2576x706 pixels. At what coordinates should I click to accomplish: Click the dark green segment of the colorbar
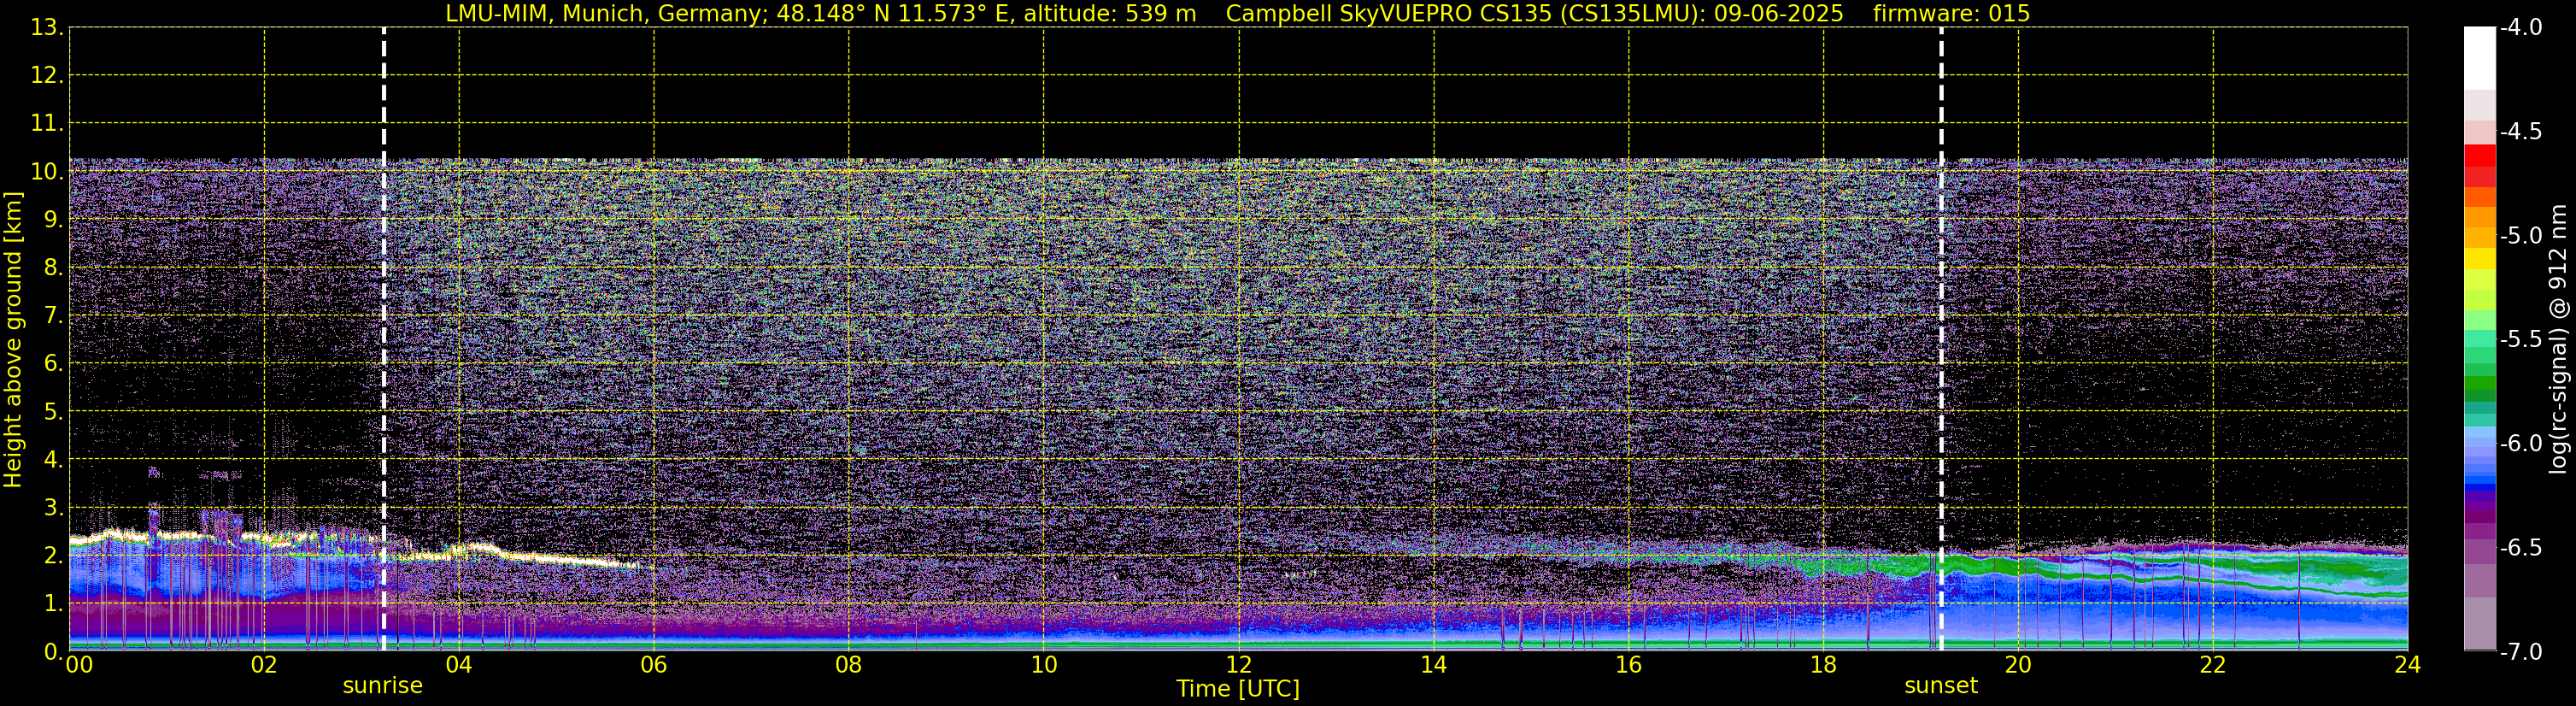2480,395
